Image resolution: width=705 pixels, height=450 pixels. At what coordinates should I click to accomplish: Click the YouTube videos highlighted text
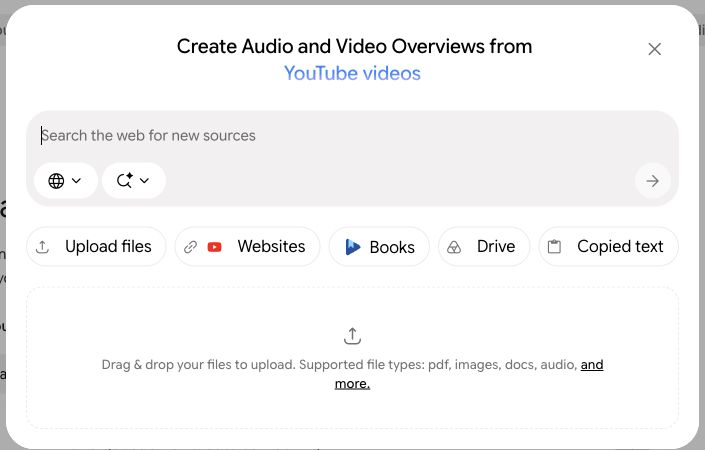point(352,73)
